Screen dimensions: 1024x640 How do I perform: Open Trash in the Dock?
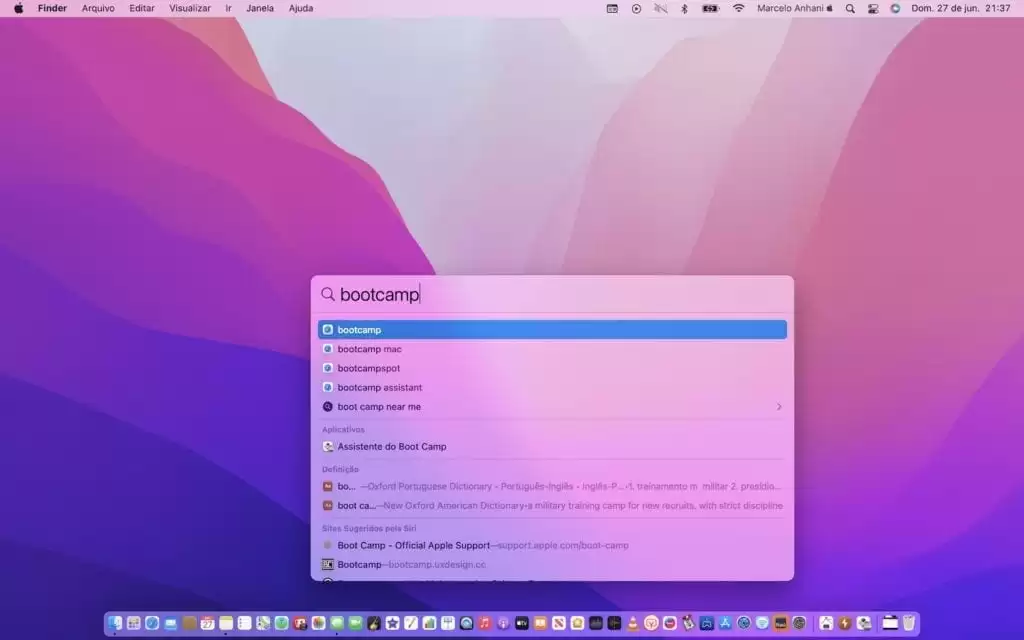908,623
